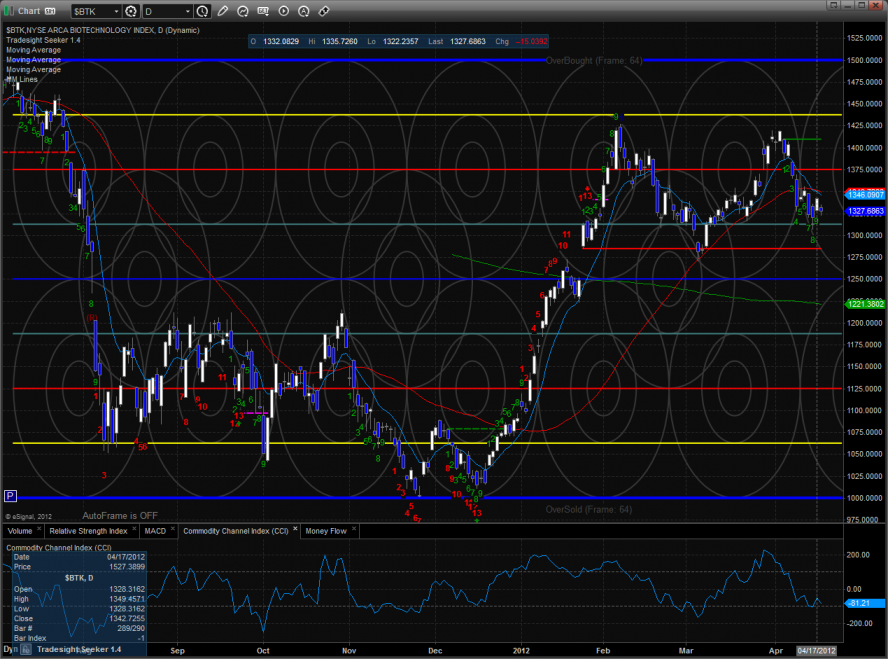Select the pencil drawing tool
The width and height of the screenshot is (888, 659).
point(222,11)
